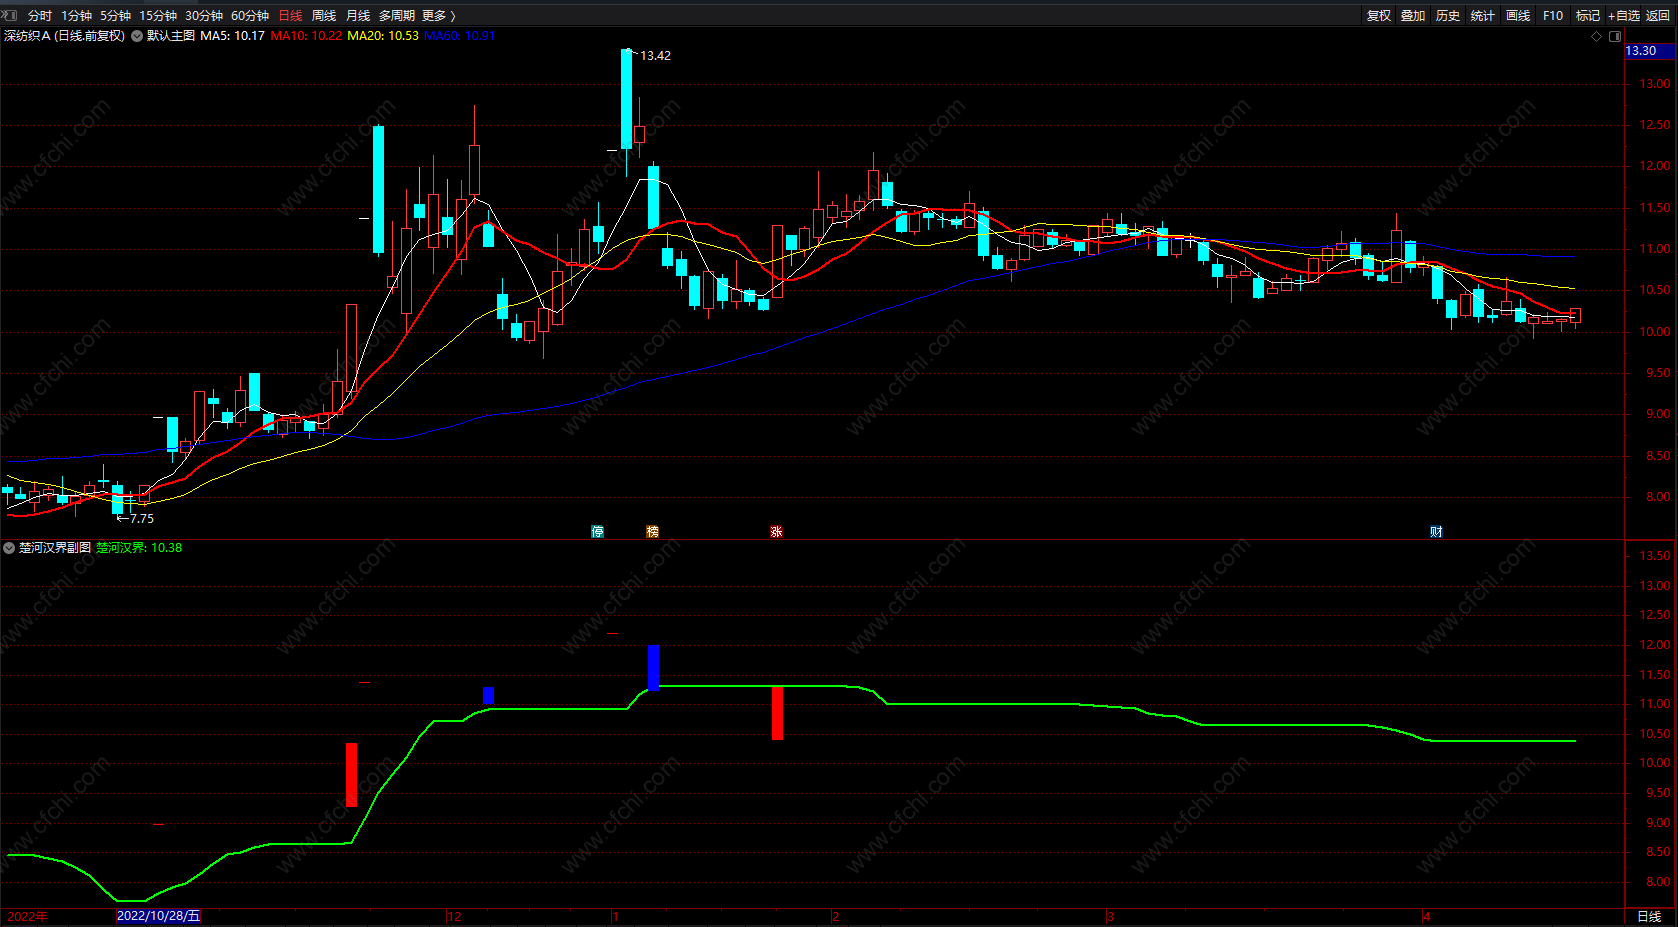This screenshot has width=1678, height=927.
Task: Open the 楚河汉界副图 sub-chart dropdown arrow
Action: 9,548
